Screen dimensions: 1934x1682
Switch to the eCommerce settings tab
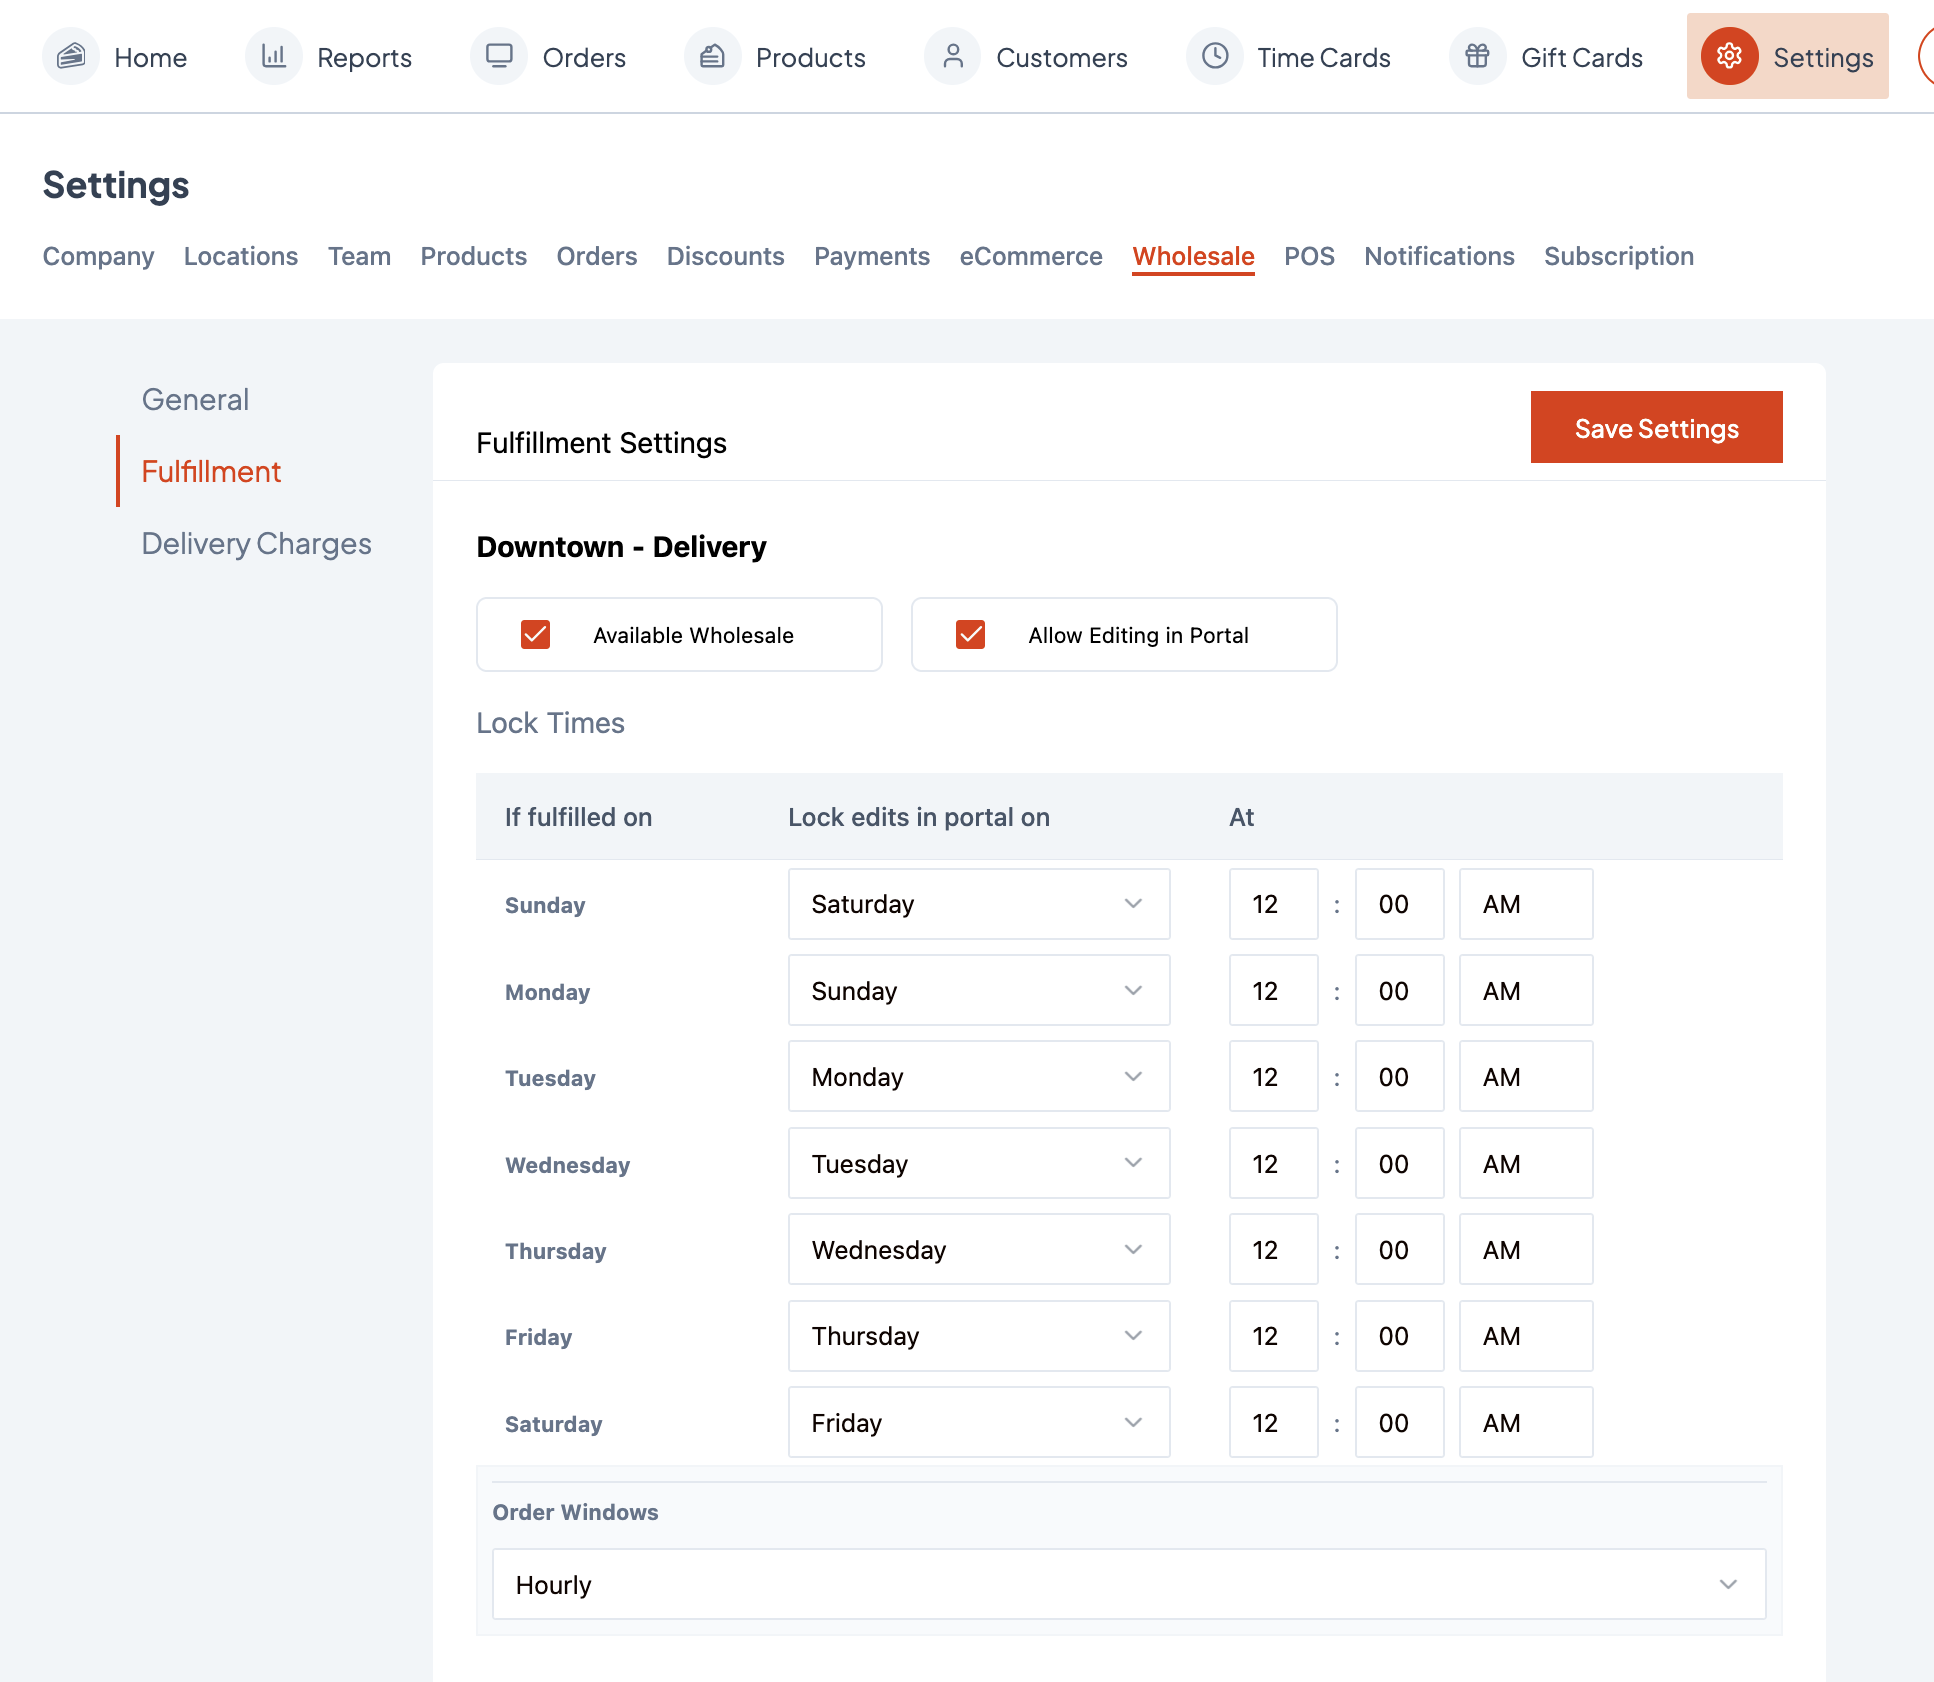[x=1030, y=257]
